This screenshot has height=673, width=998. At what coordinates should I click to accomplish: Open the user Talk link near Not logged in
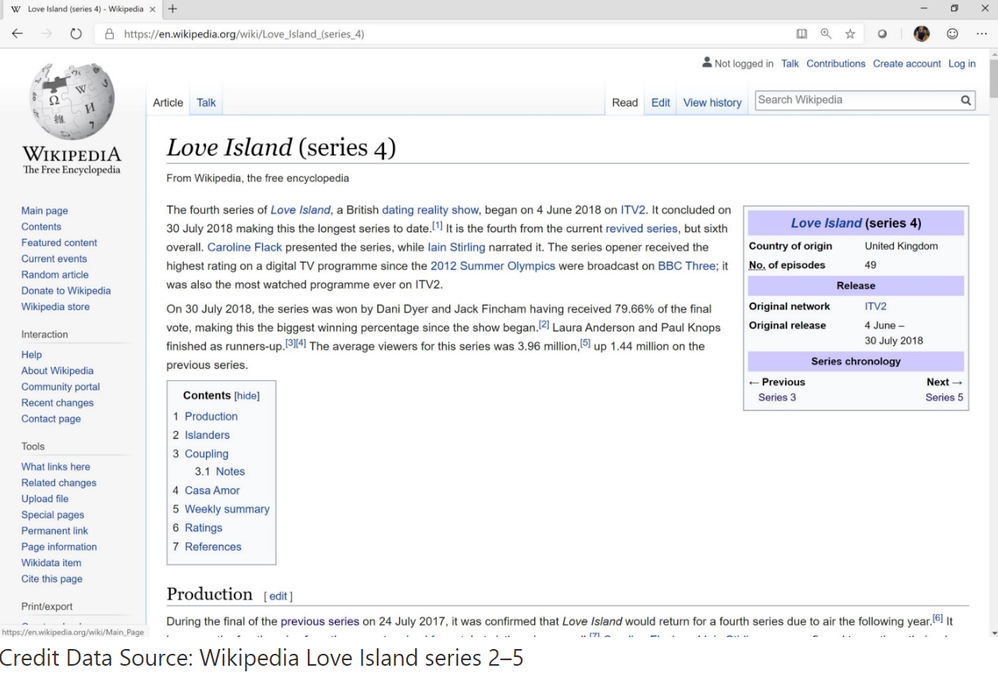(x=790, y=64)
